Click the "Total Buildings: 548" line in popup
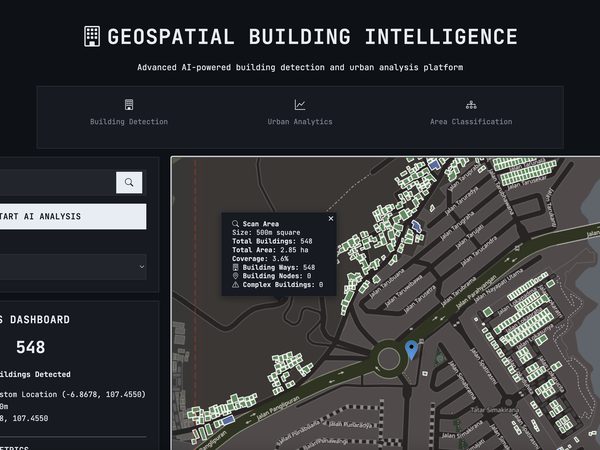600x450 pixels. point(272,241)
